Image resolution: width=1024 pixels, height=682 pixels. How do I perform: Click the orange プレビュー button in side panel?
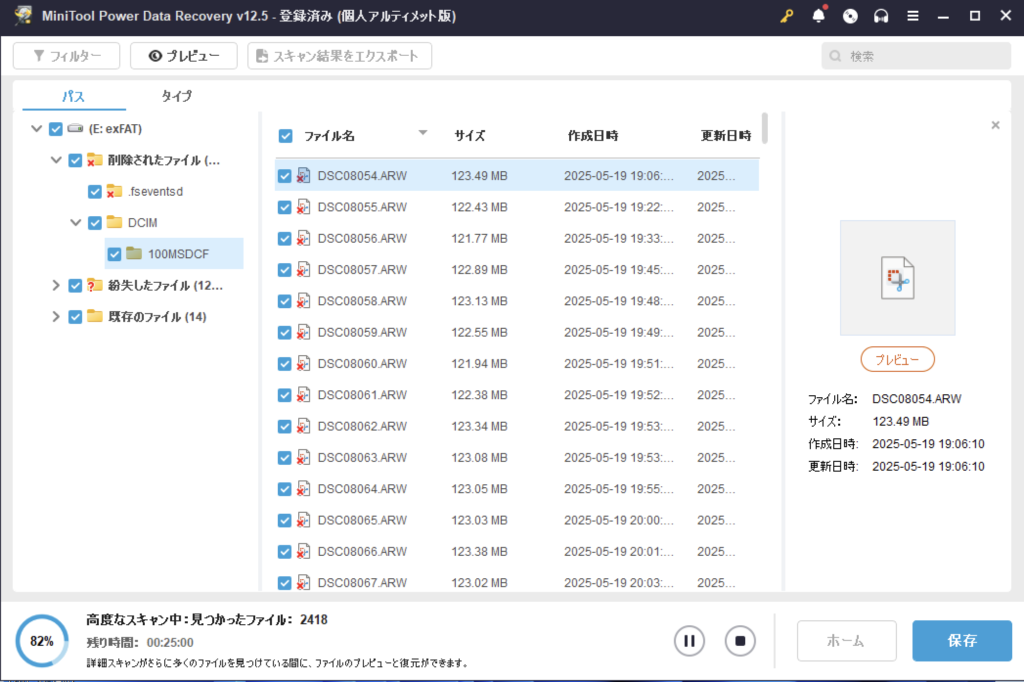click(897, 359)
